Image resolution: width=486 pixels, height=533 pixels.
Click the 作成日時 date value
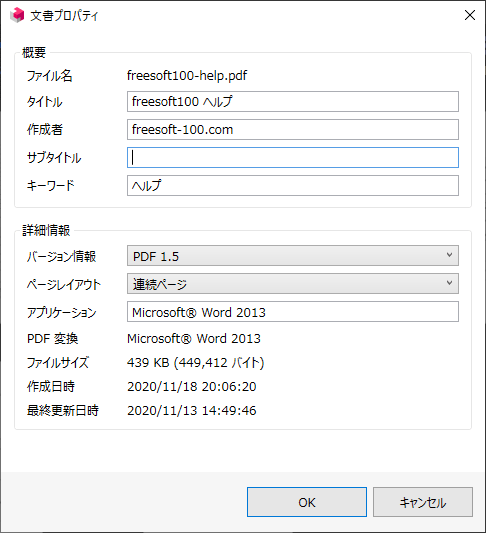click(192, 386)
